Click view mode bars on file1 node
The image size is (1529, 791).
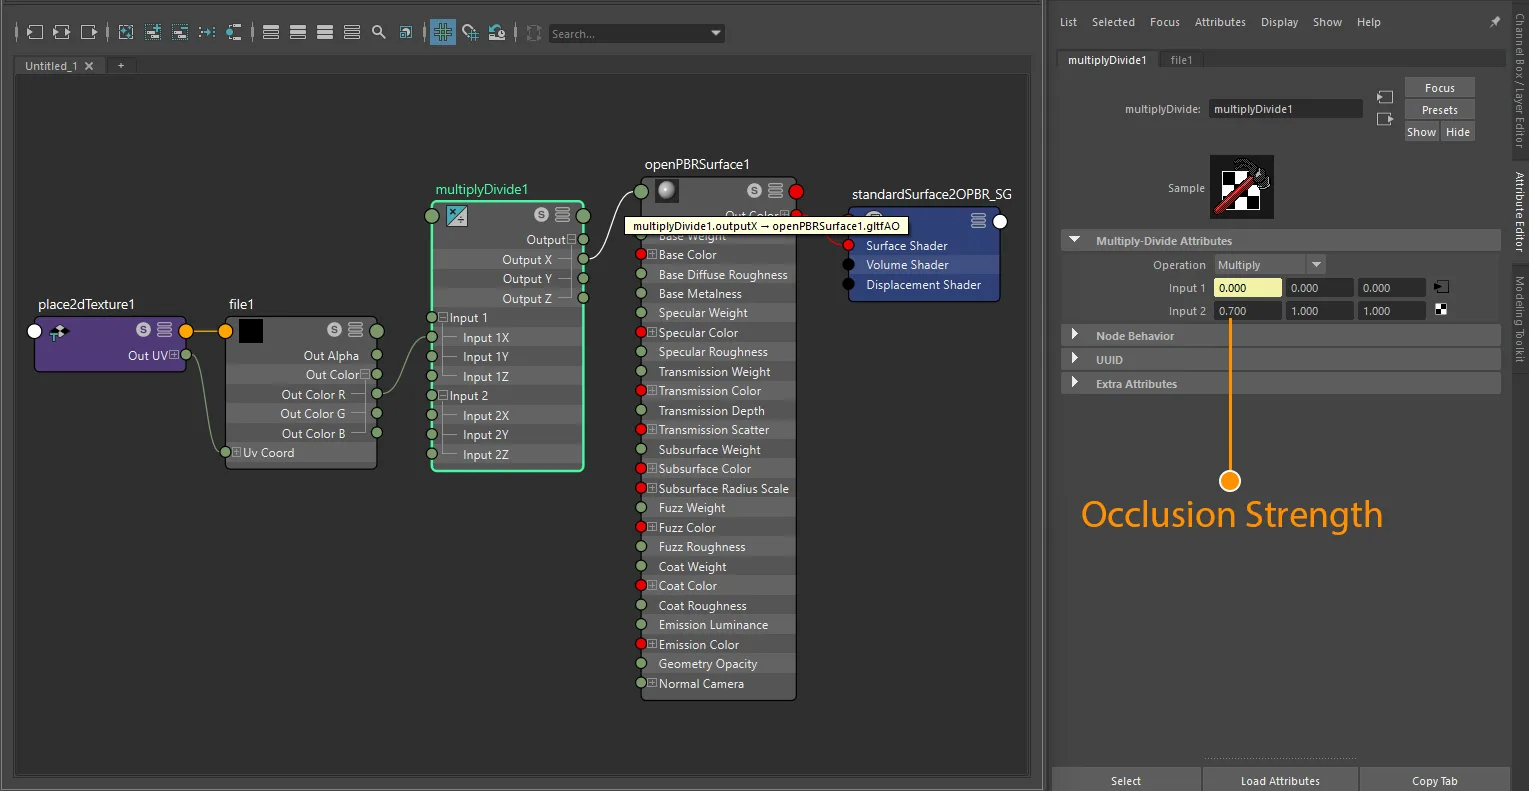click(355, 330)
